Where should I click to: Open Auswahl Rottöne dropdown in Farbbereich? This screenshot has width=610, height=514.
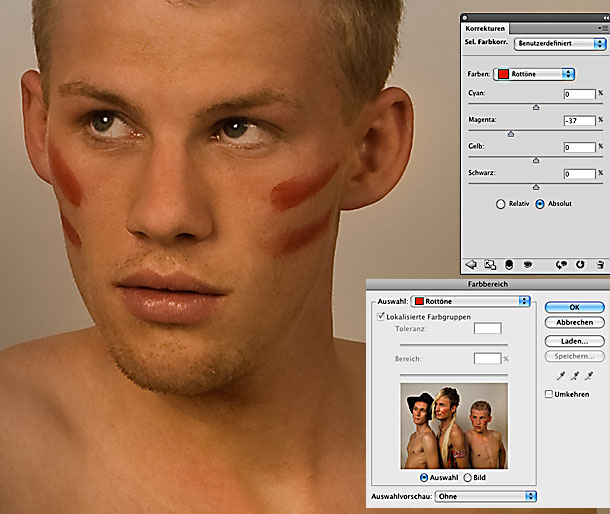click(x=471, y=301)
